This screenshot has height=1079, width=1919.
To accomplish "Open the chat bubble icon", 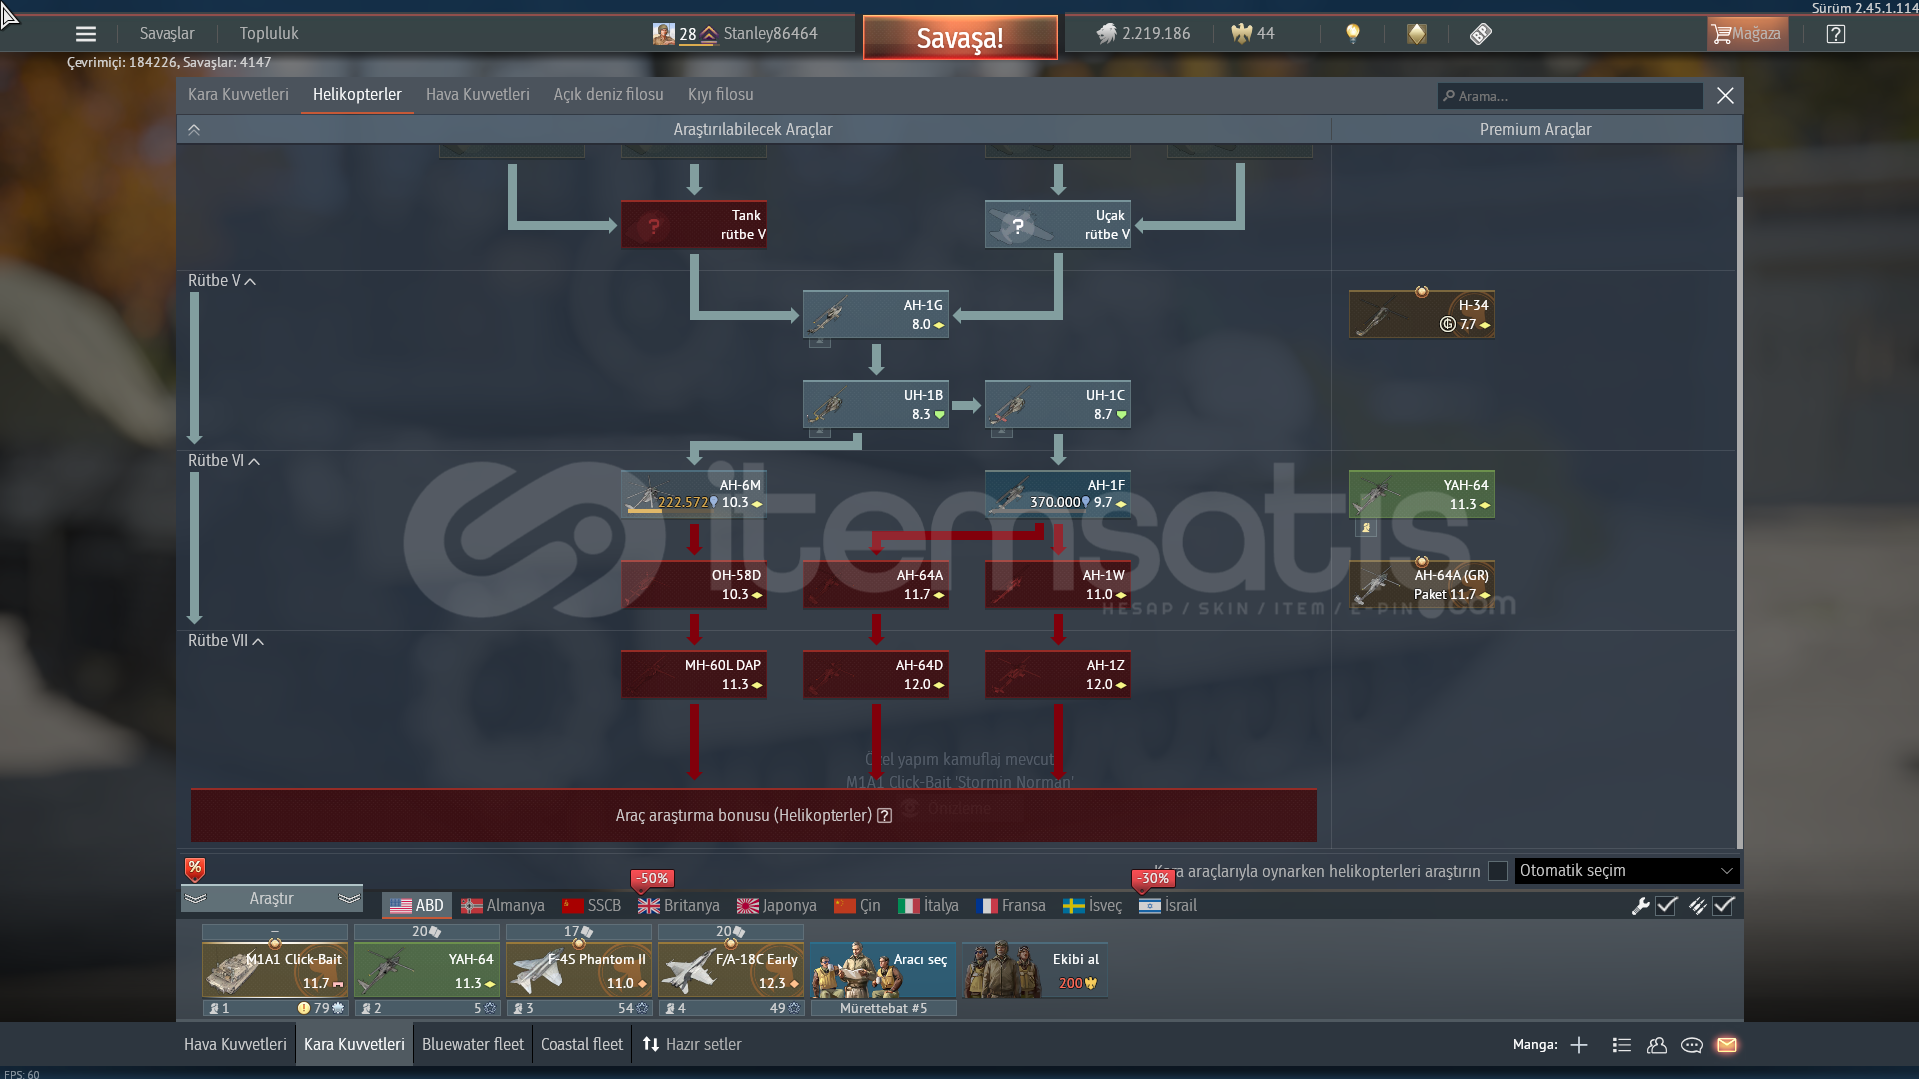I will click(x=1692, y=1045).
